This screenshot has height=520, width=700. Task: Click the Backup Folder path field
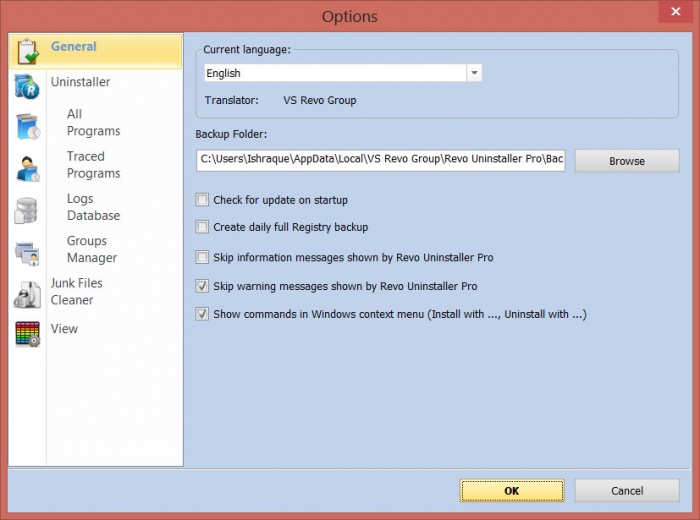[381, 160]
